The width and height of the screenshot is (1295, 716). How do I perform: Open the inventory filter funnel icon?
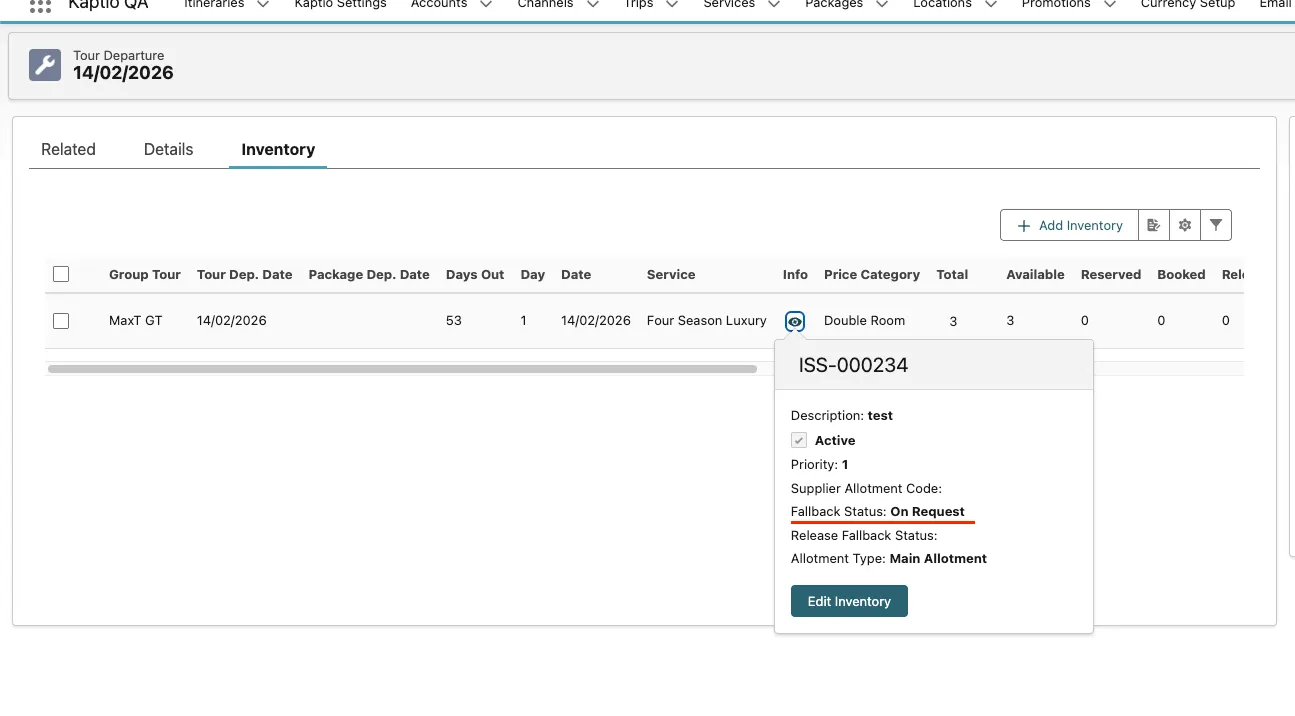(1215, 225)
